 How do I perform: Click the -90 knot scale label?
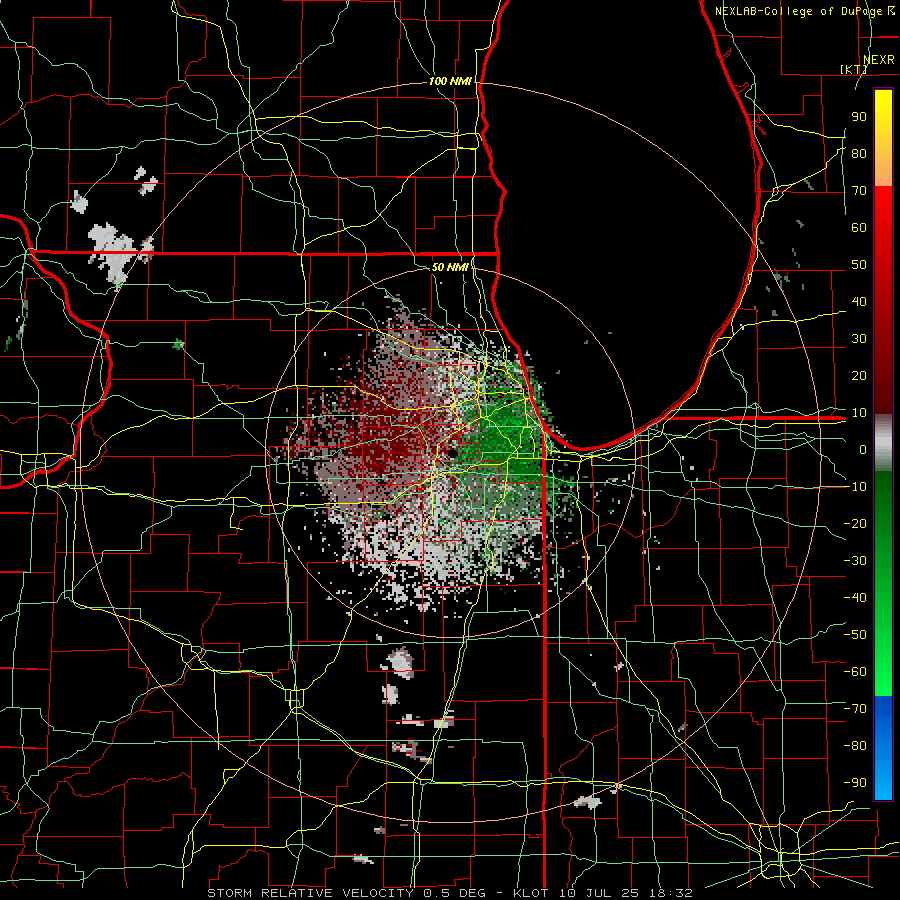point(855,782)
